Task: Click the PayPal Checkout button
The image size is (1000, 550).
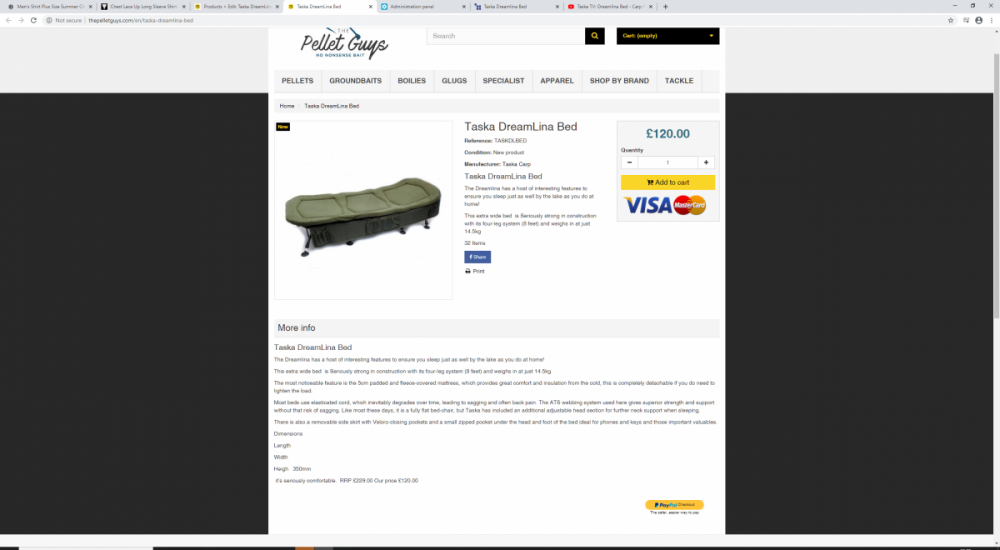Action: [x=674, y=505]
